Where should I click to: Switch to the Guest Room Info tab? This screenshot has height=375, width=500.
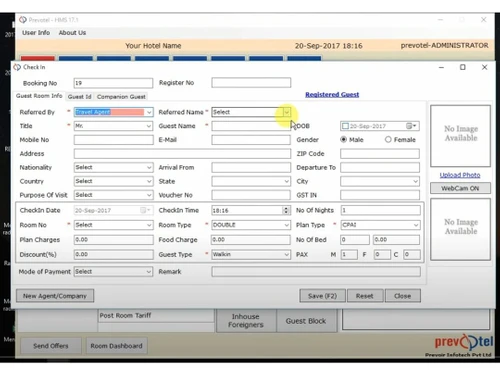39,96
